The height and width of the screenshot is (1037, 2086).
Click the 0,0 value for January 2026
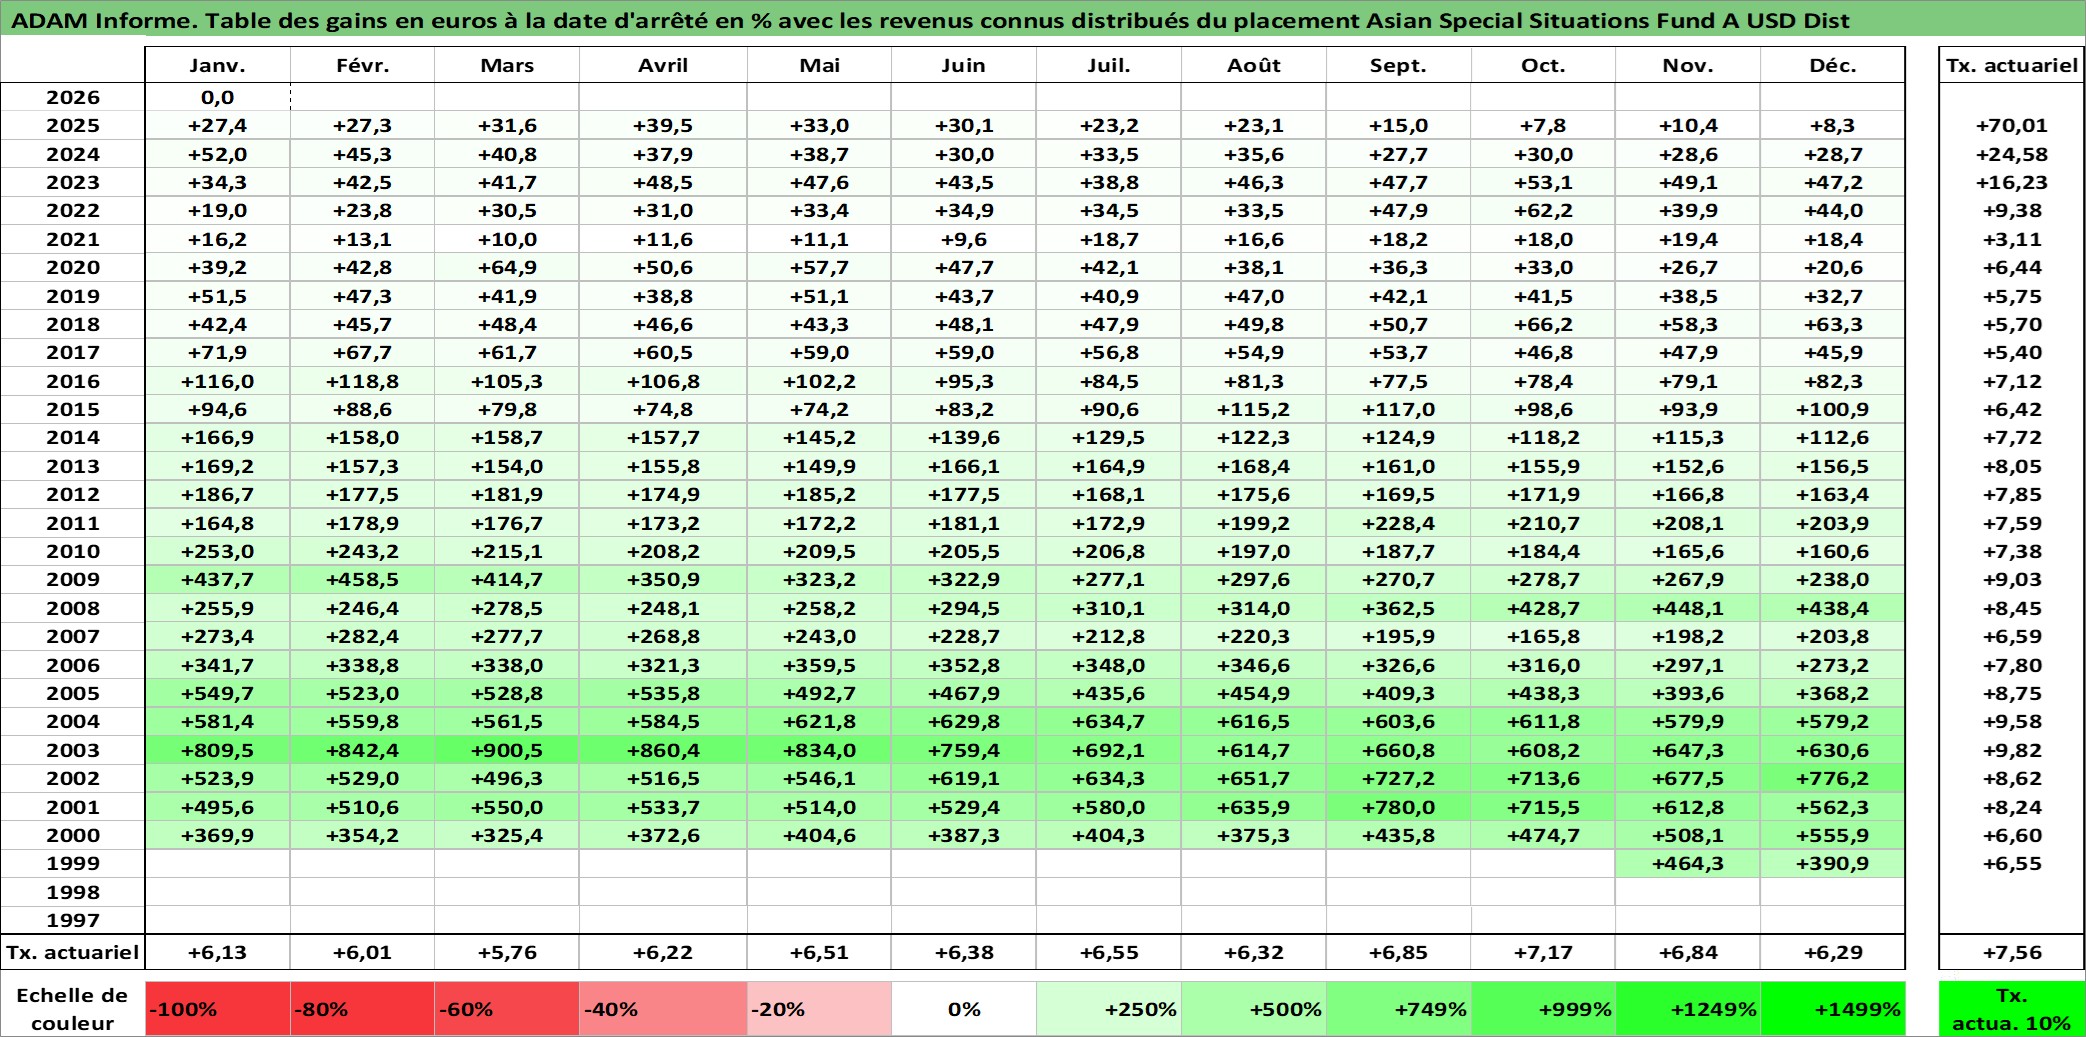click(218, 97)
